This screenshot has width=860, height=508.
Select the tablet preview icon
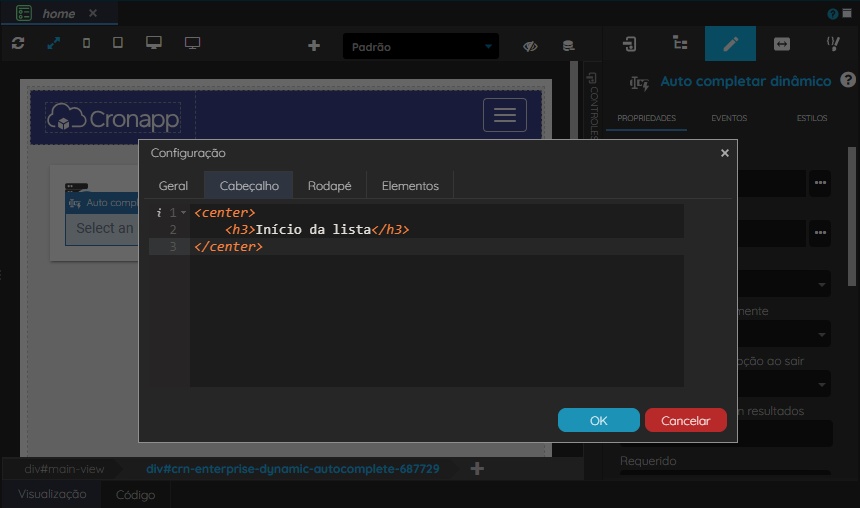tap(118, 43)
